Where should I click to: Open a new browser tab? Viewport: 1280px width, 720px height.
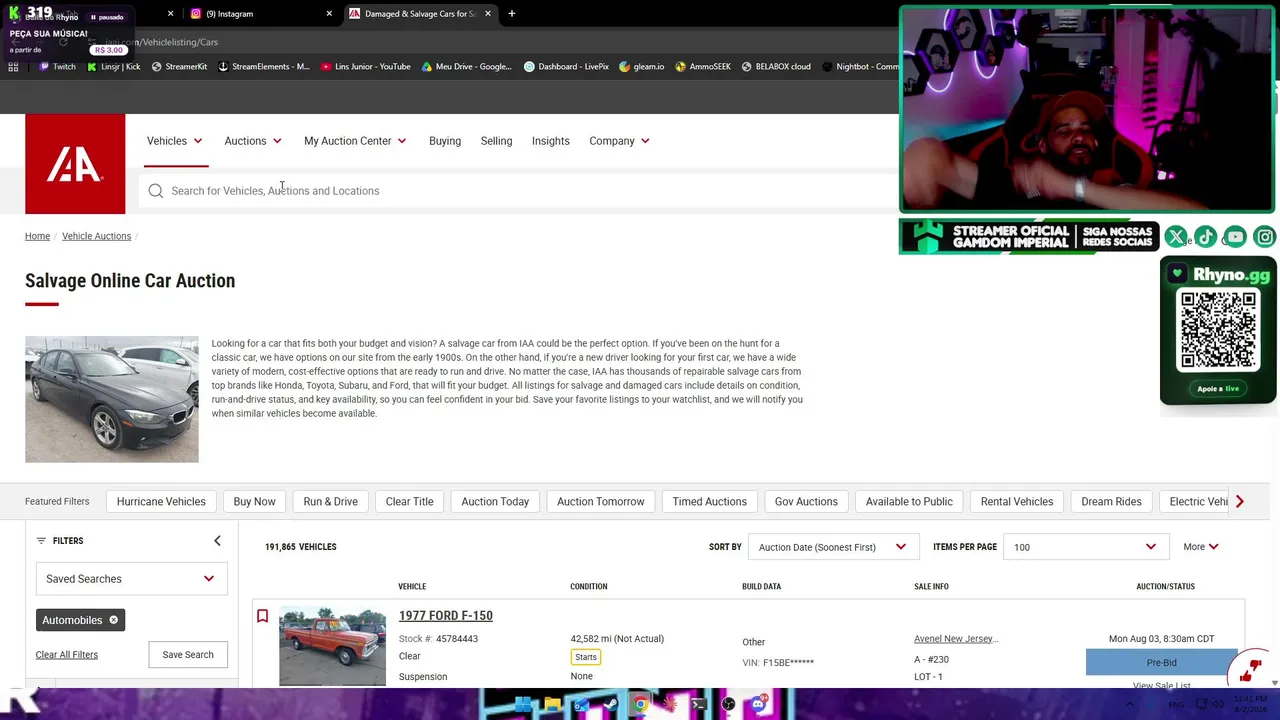511,14
